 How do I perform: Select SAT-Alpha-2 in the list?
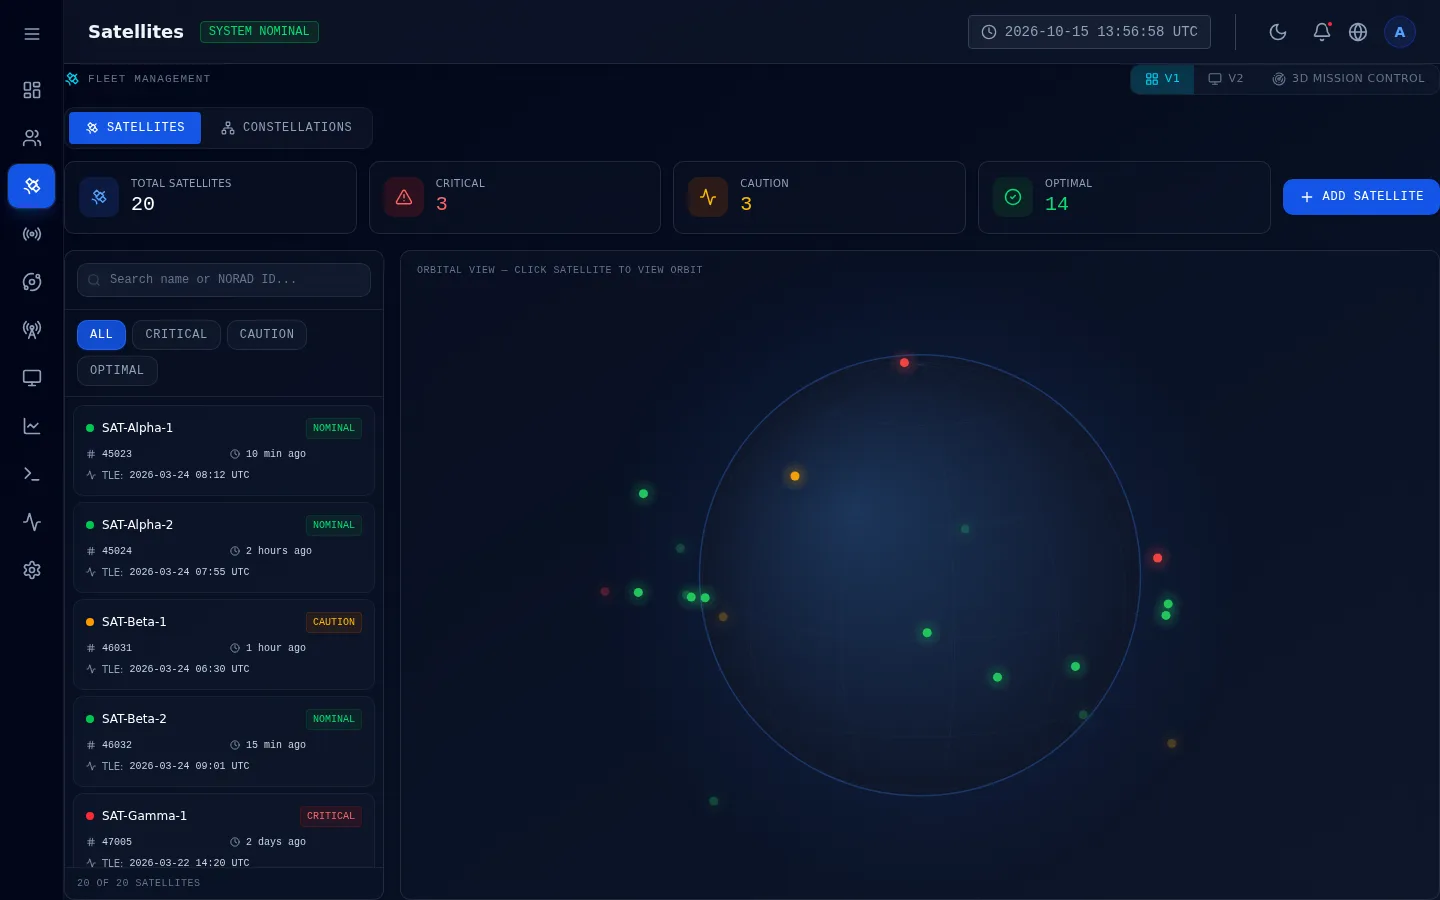(x=224, y=548)
